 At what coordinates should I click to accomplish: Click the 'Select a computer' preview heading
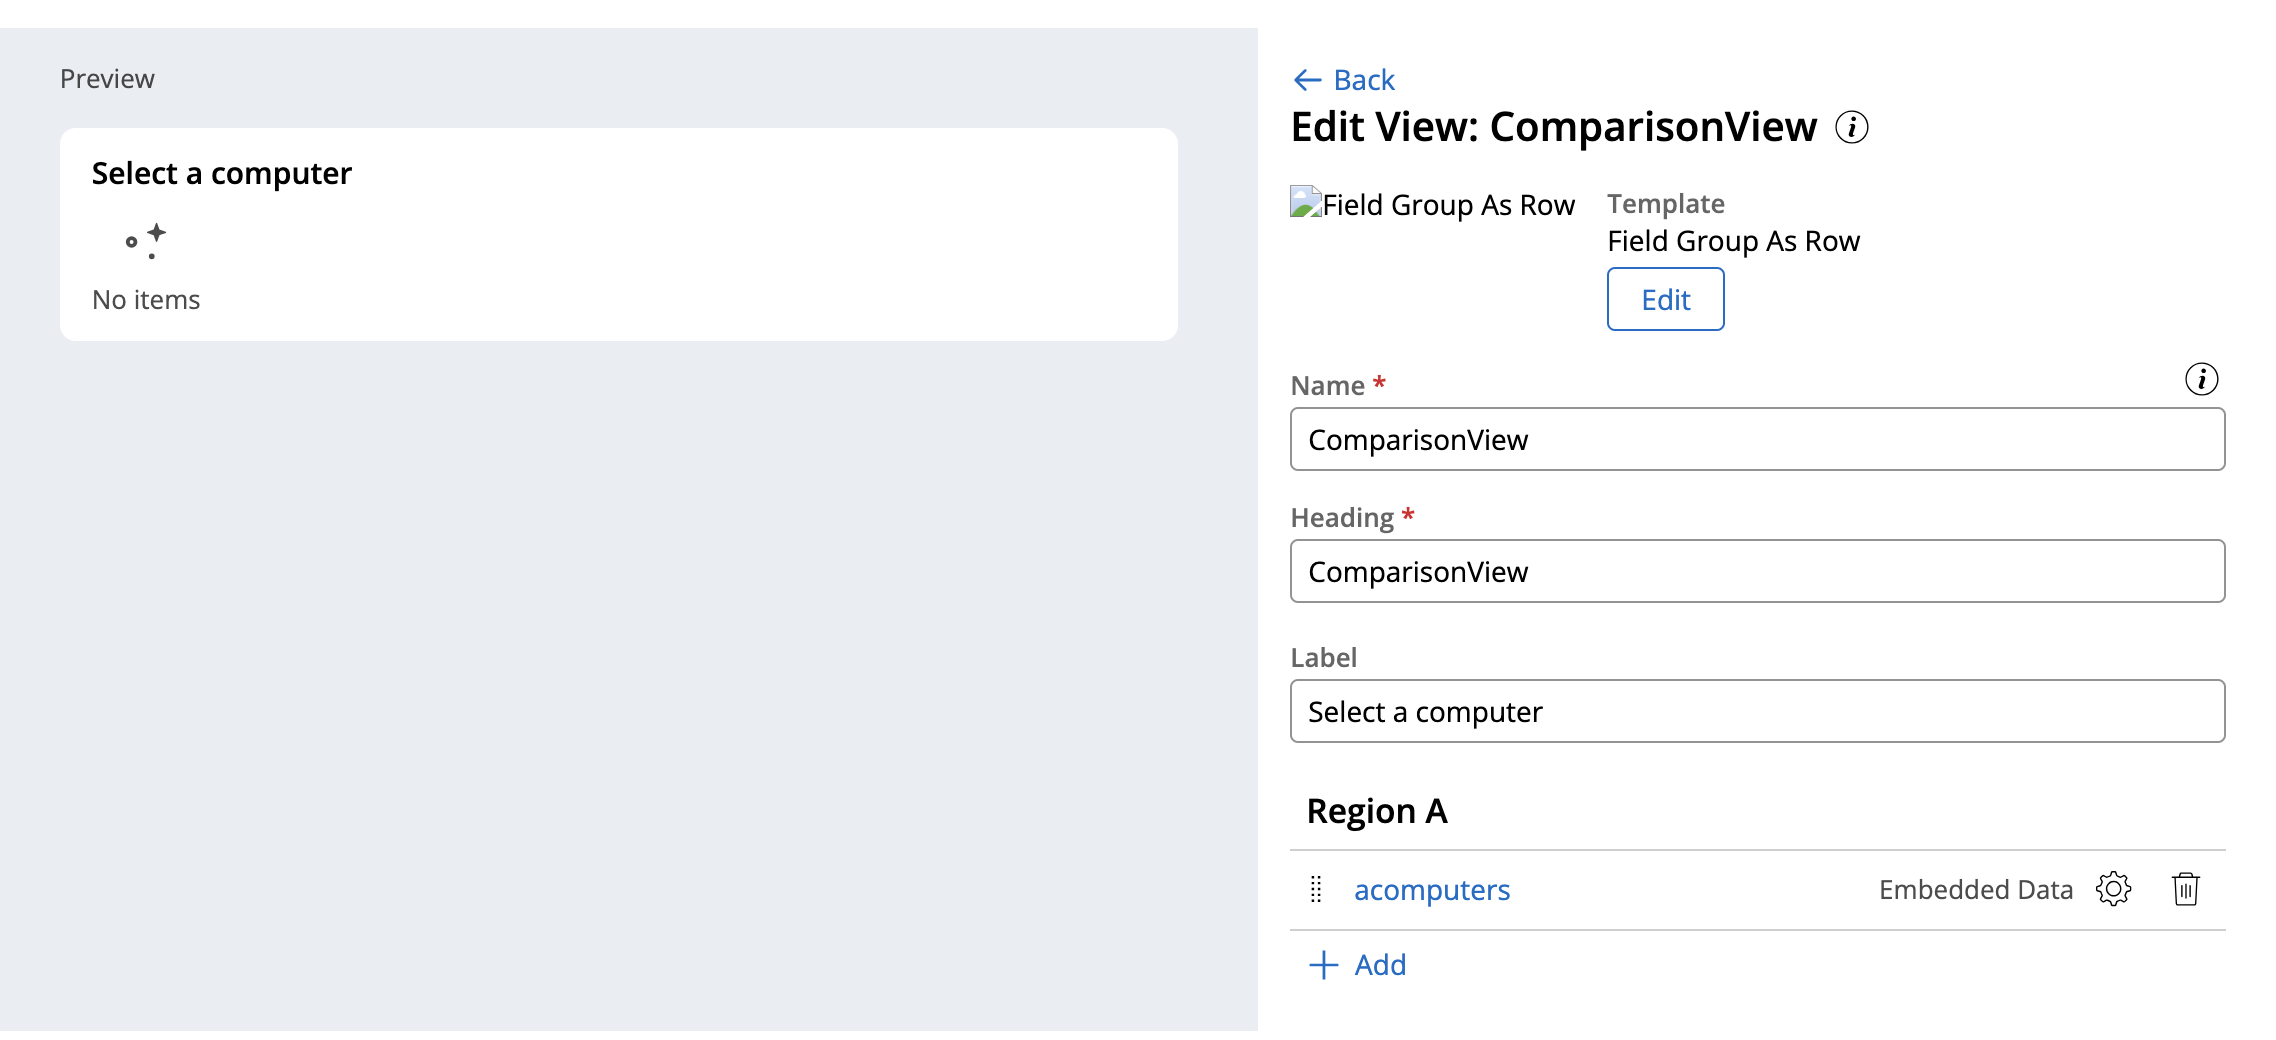click(222, 174)
